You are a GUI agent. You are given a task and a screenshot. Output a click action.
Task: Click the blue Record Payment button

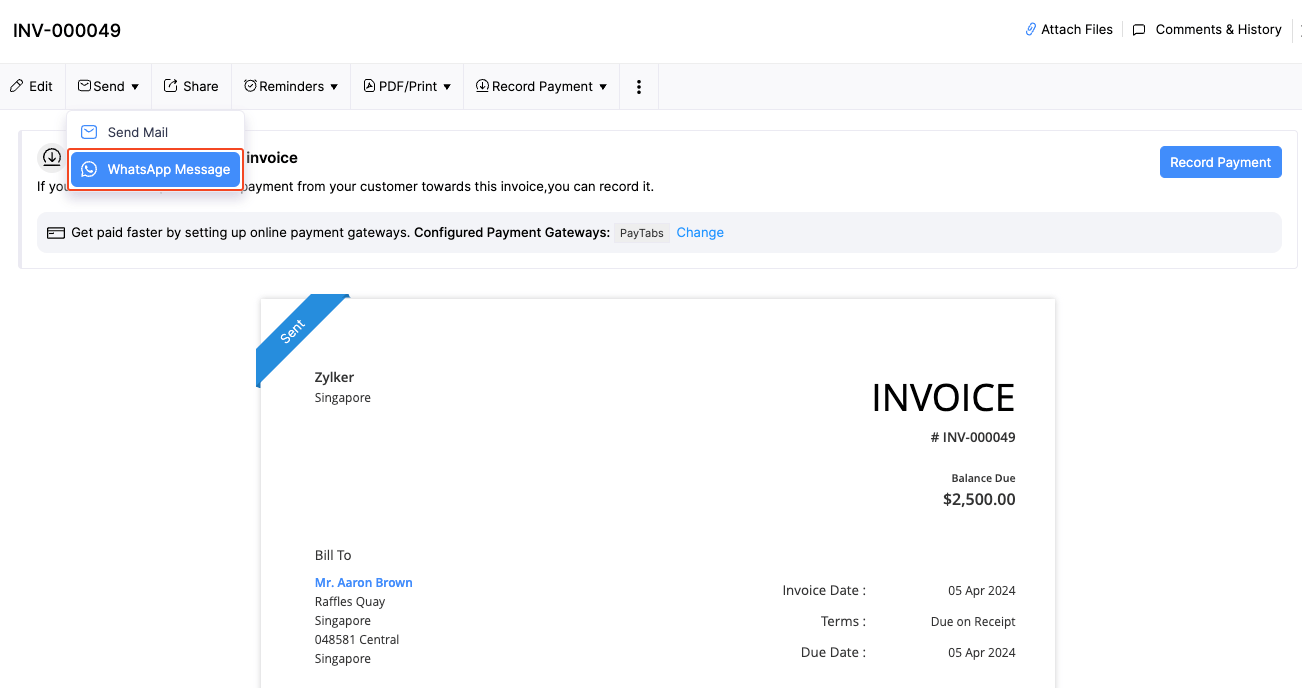click(x=1220, y=162)
